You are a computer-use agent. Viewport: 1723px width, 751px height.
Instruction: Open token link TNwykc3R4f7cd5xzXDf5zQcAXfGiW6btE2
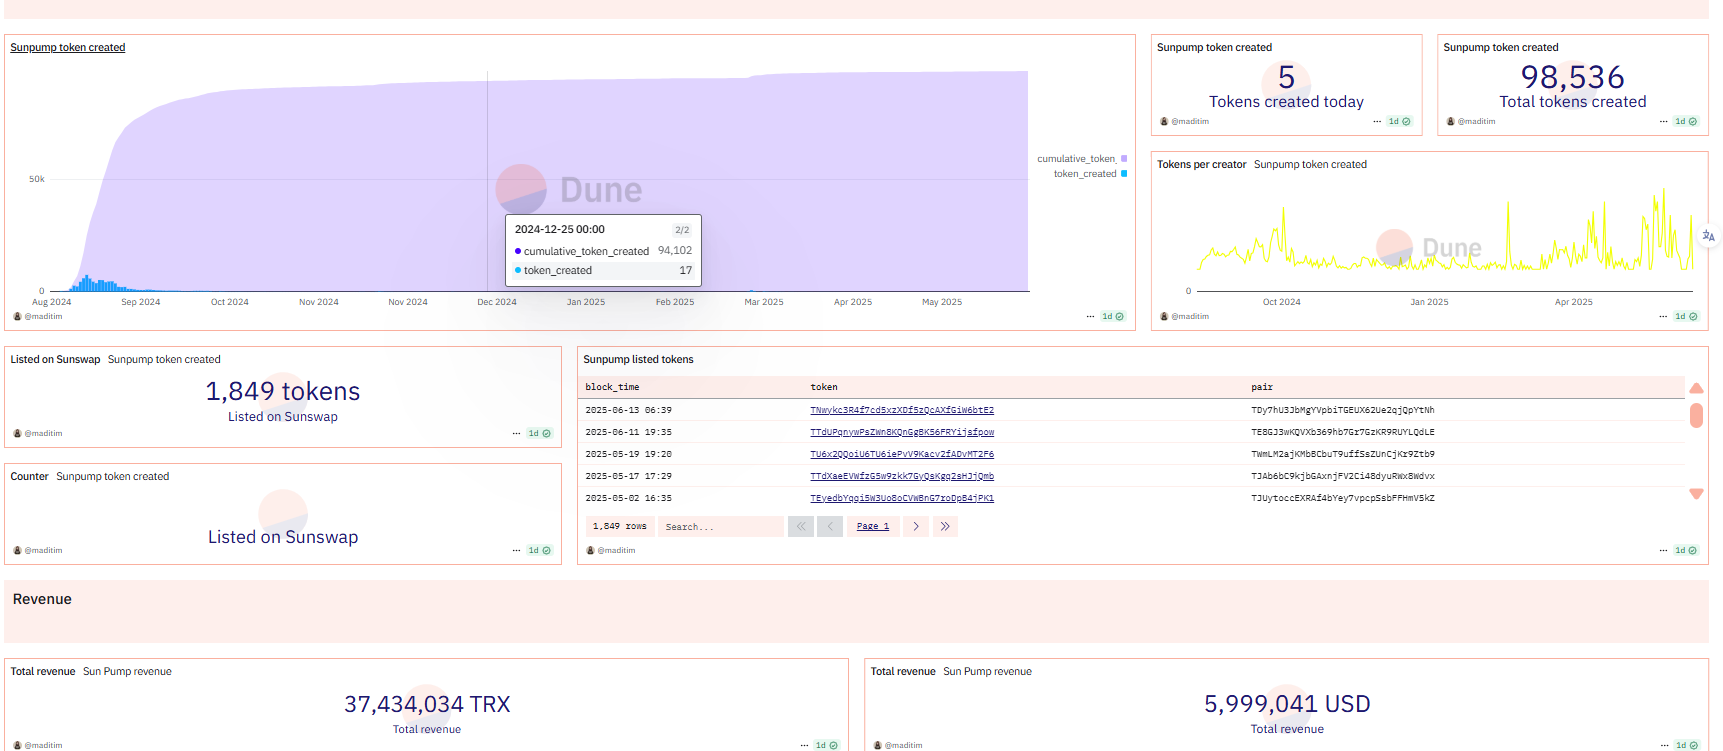[x=901, y=410]
